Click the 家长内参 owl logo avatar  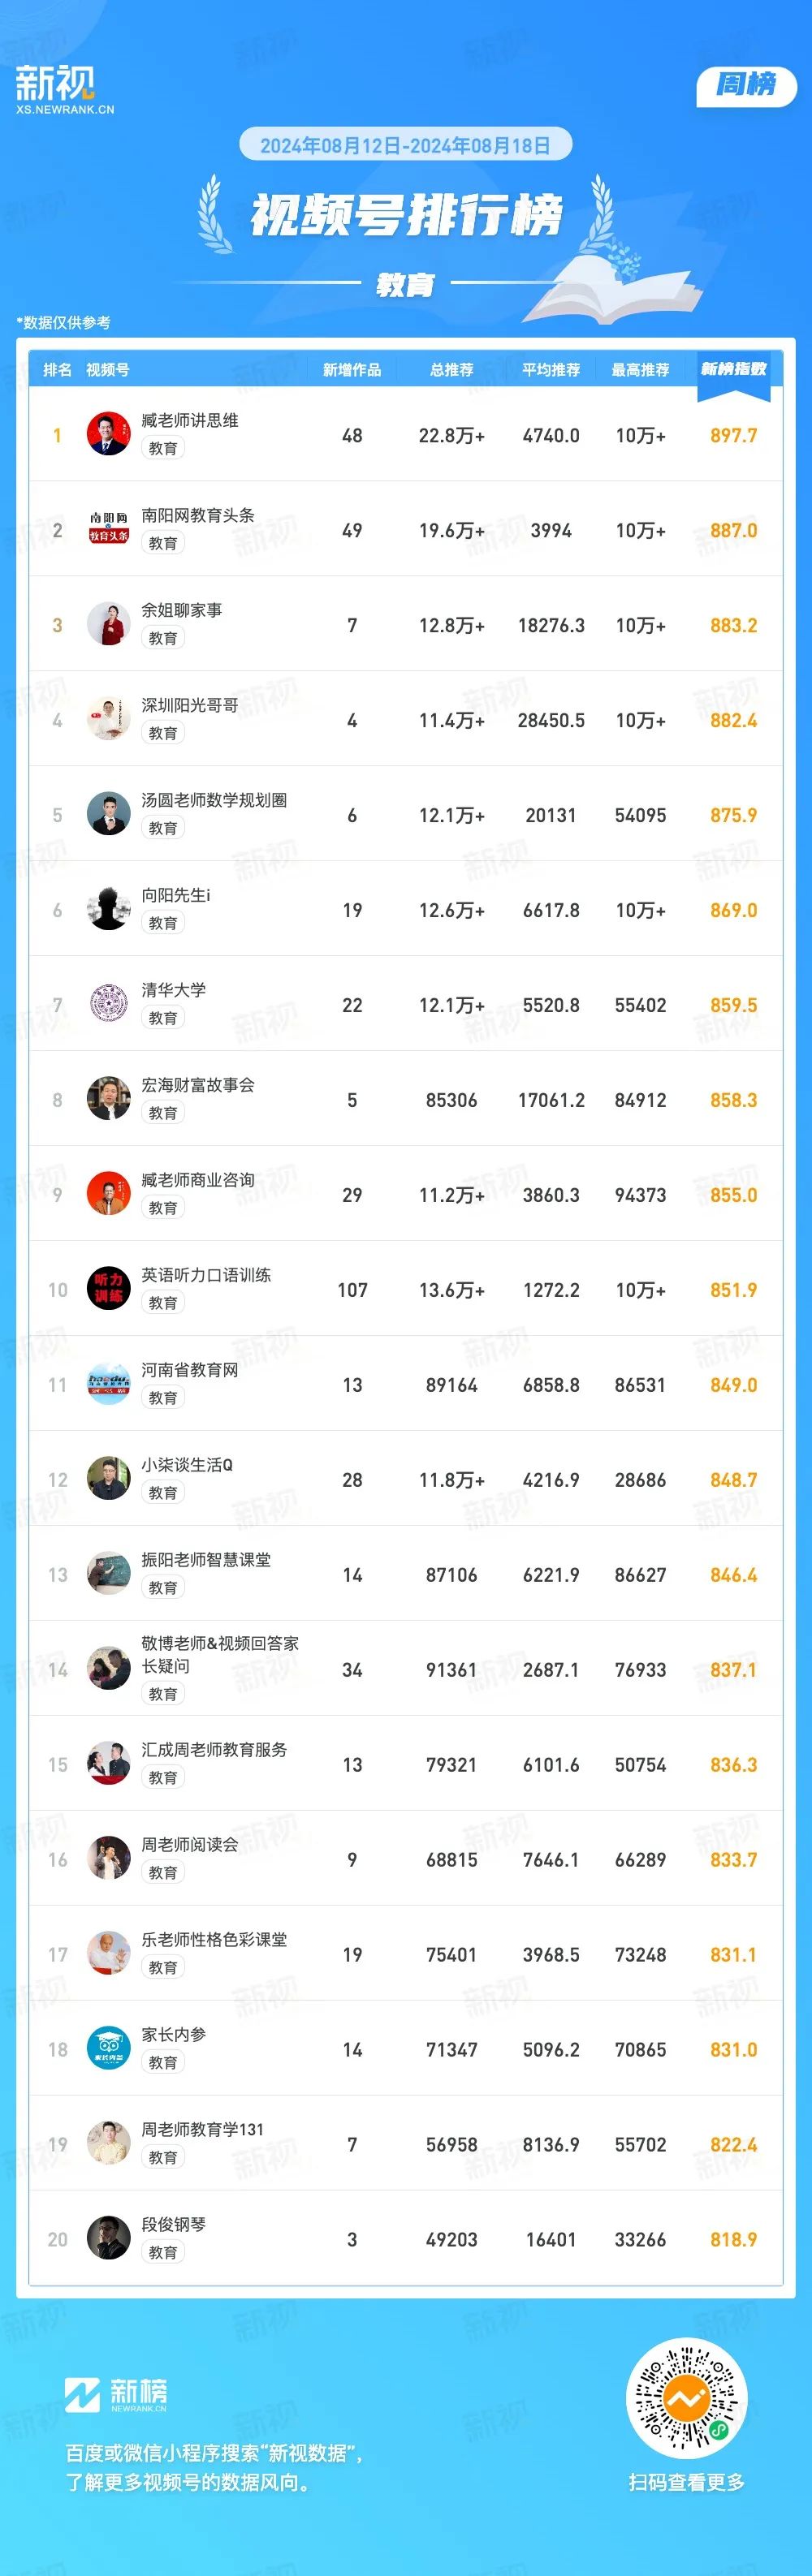pos(108,2049)
